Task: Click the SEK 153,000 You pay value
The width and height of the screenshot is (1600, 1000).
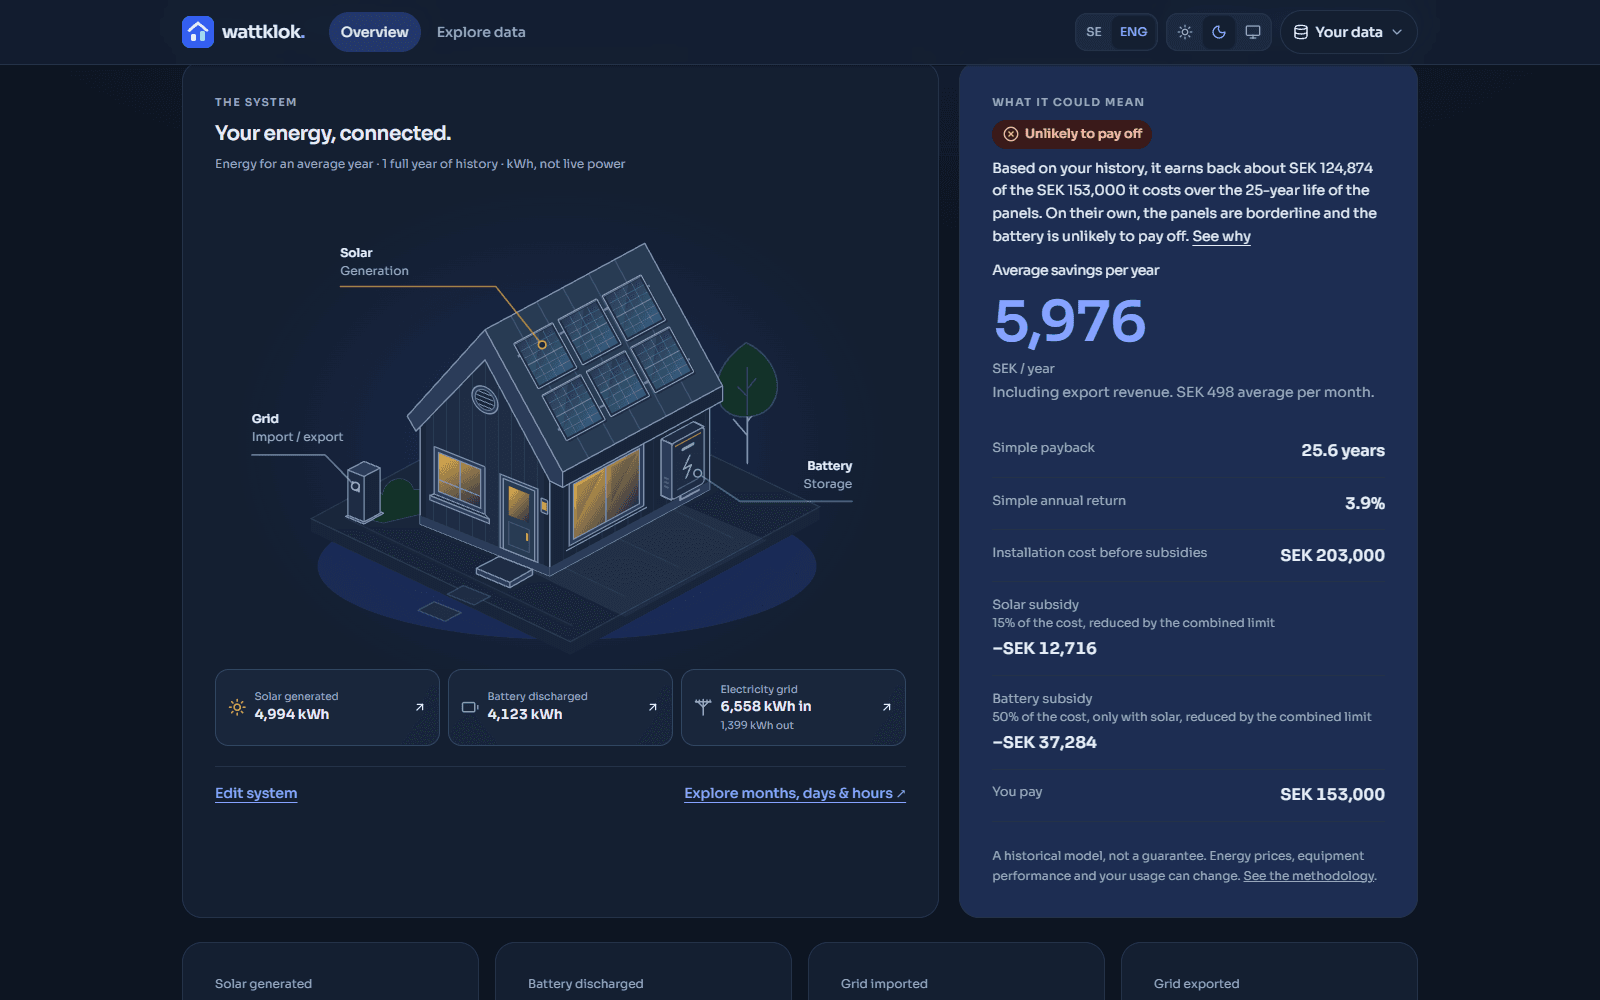Action: click(x=1332, y=795)
